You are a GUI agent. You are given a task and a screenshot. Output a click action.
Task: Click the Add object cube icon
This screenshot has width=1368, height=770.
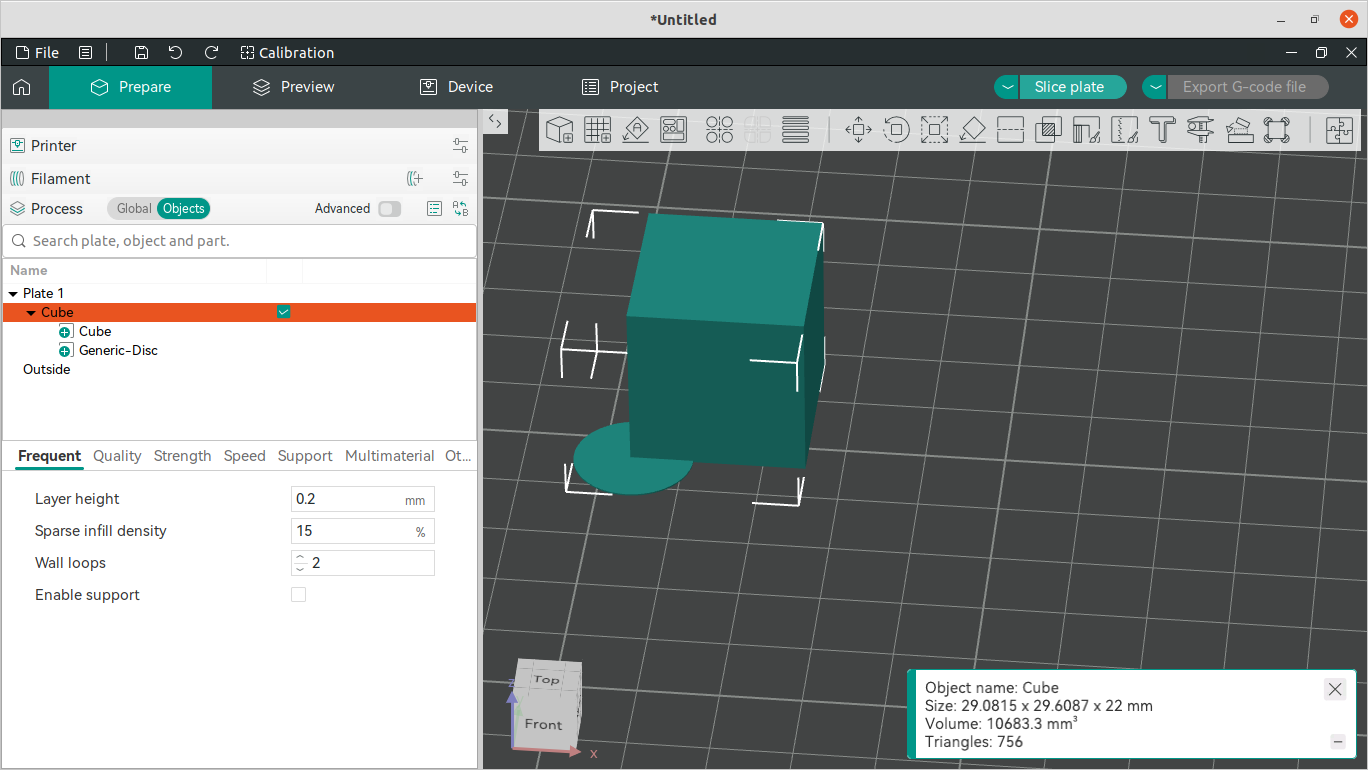(x=559, y=130)
